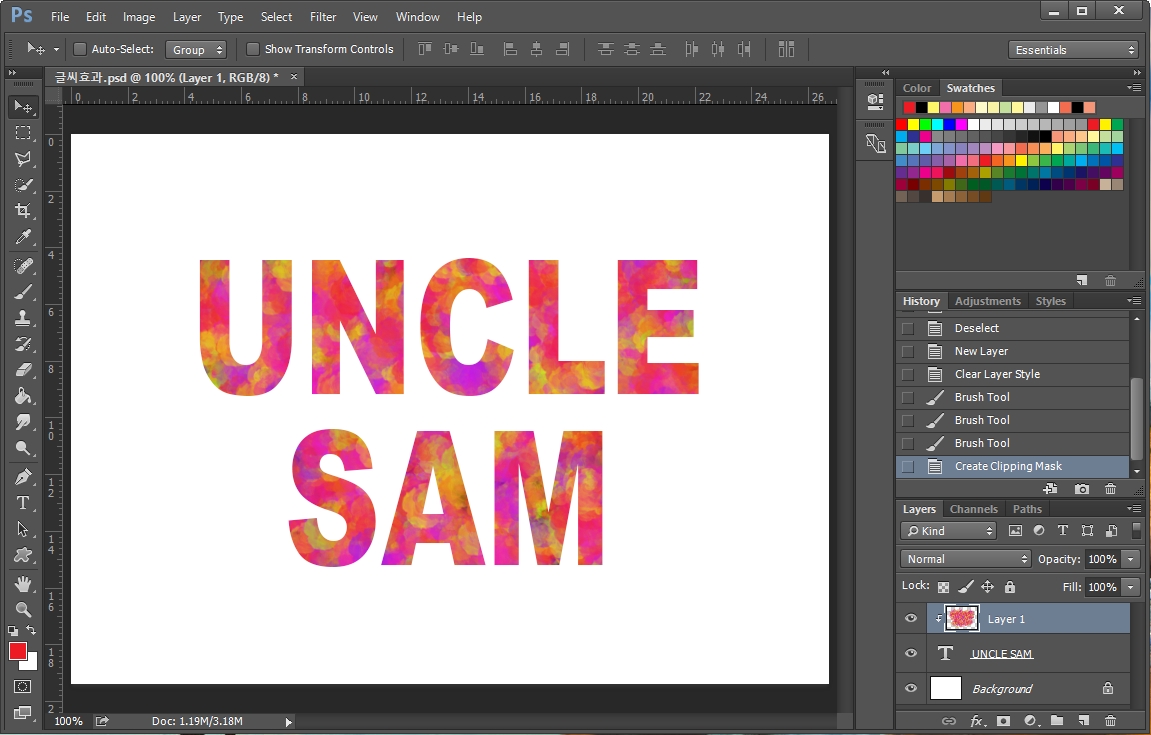1151x735 pixels.
Task: Enable Show Transform Controls checkbox
Action: pos(253,49)
